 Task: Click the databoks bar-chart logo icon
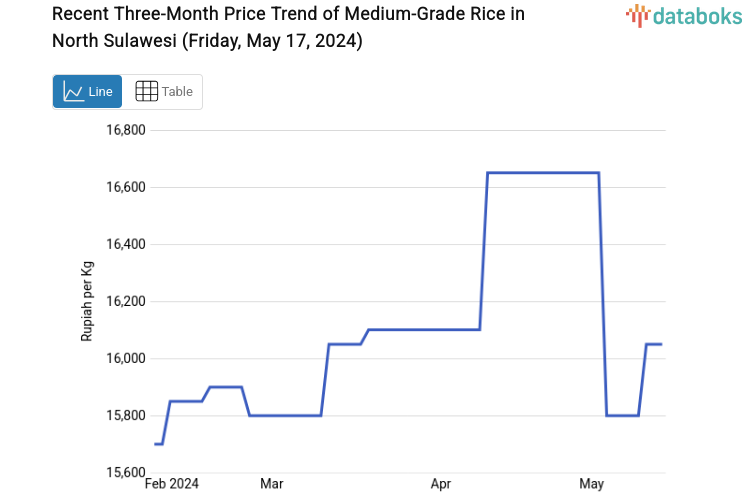pos(639,15)
